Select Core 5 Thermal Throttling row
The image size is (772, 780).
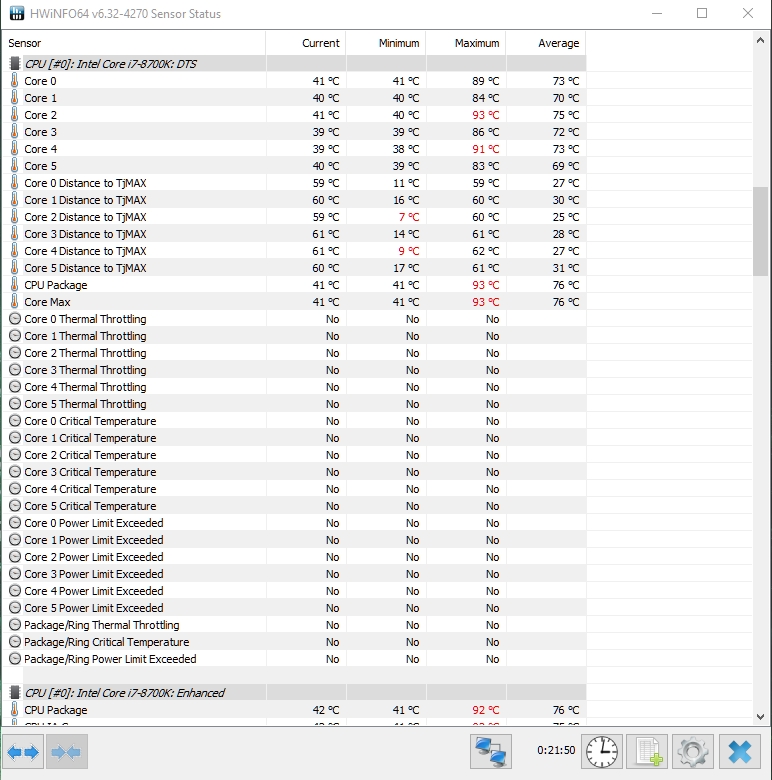pyautogui.click(x=294, y=404)
